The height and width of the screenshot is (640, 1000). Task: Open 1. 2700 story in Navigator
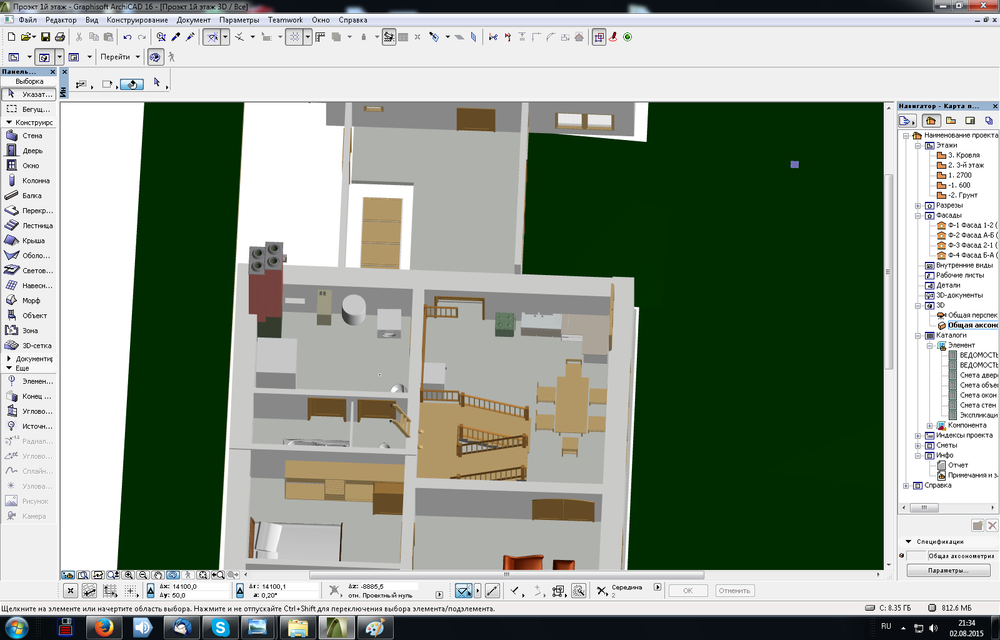click(959, 175)
